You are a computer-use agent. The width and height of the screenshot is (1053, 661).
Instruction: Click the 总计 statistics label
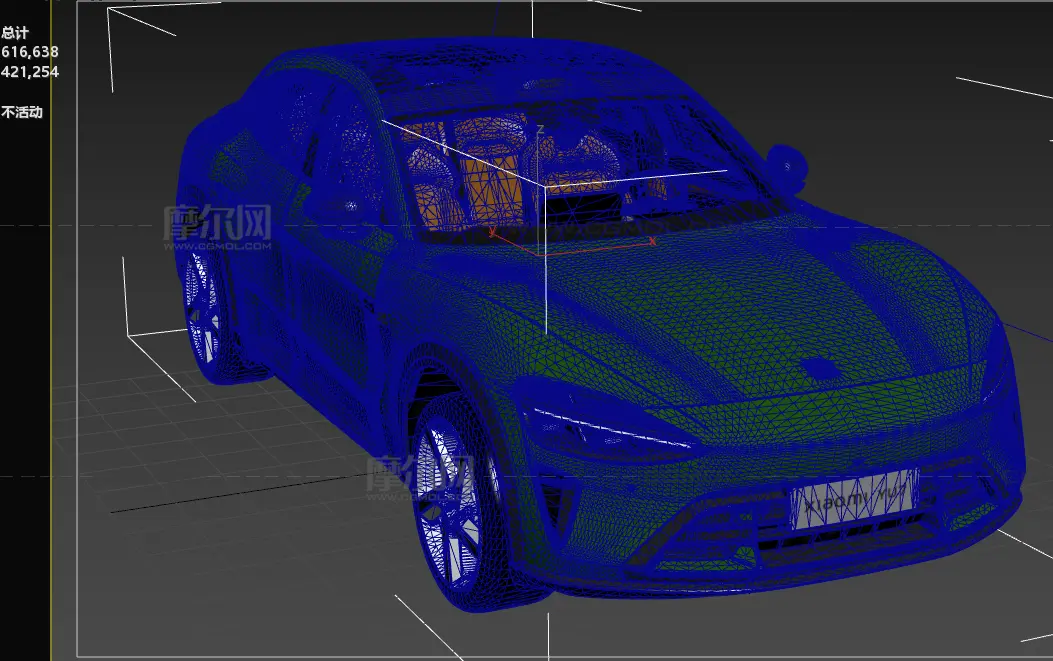pyautogui.click(x=15, y=32)
